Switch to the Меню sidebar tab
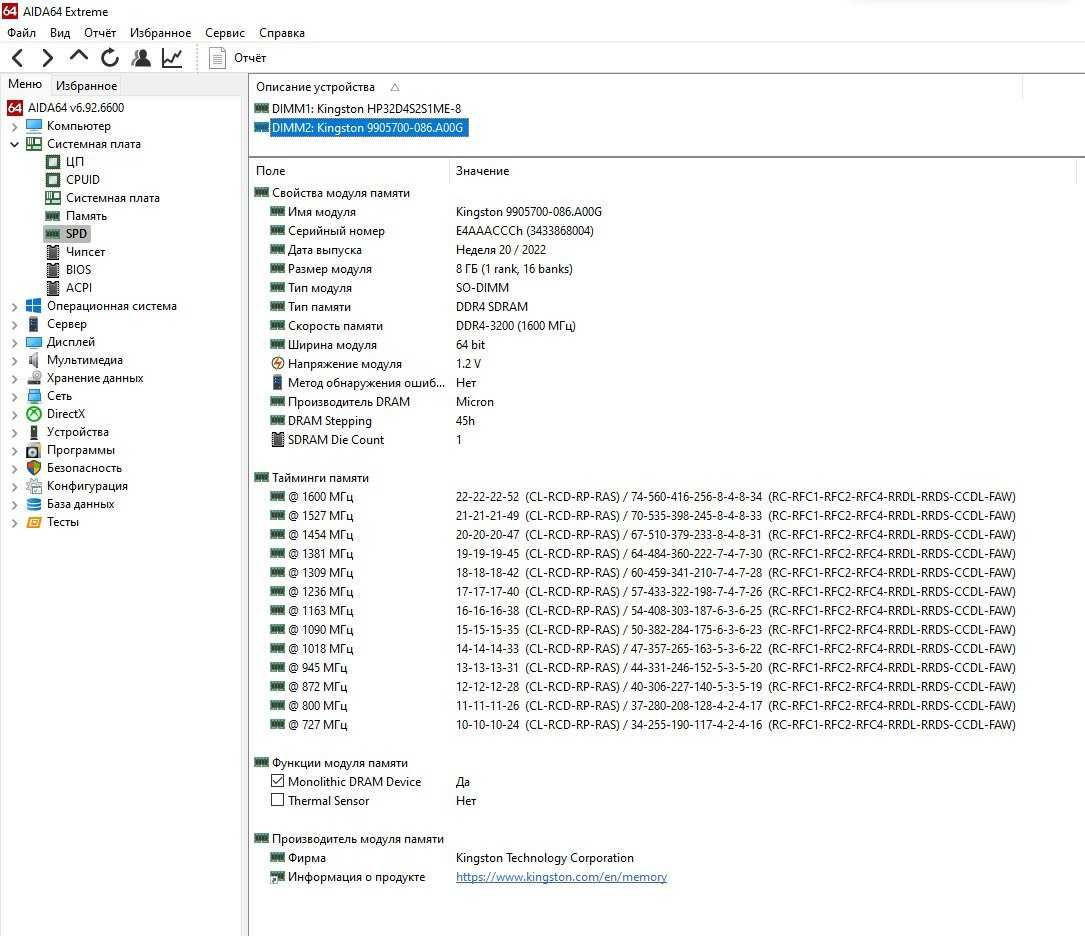1085x936 pixels. (x=25, y=84)
